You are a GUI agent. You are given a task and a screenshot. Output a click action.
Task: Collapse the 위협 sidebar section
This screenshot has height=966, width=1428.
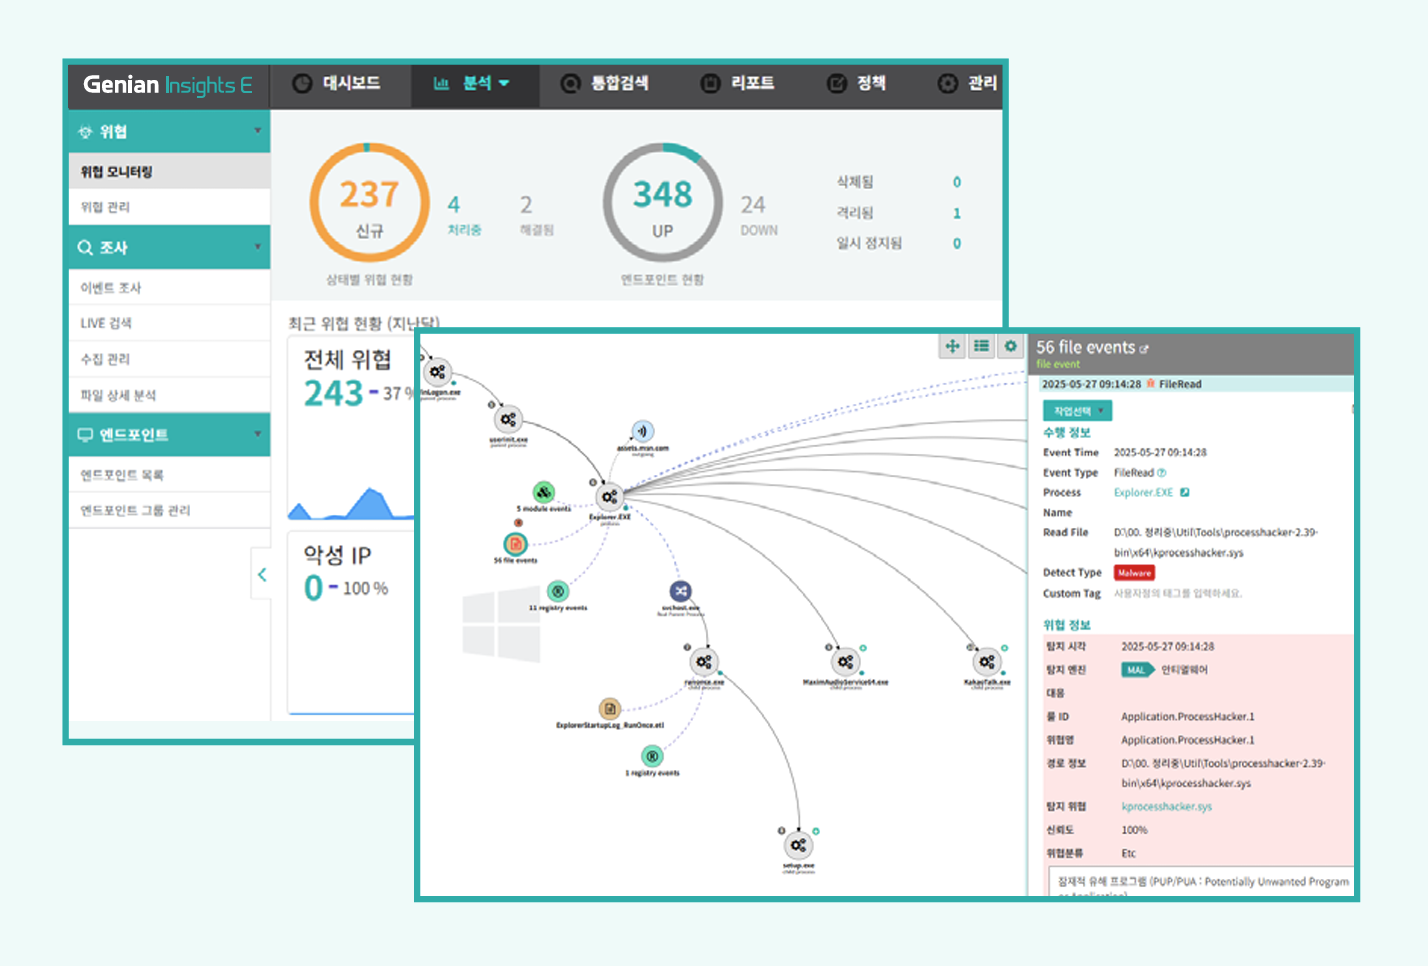pos(257,131)
